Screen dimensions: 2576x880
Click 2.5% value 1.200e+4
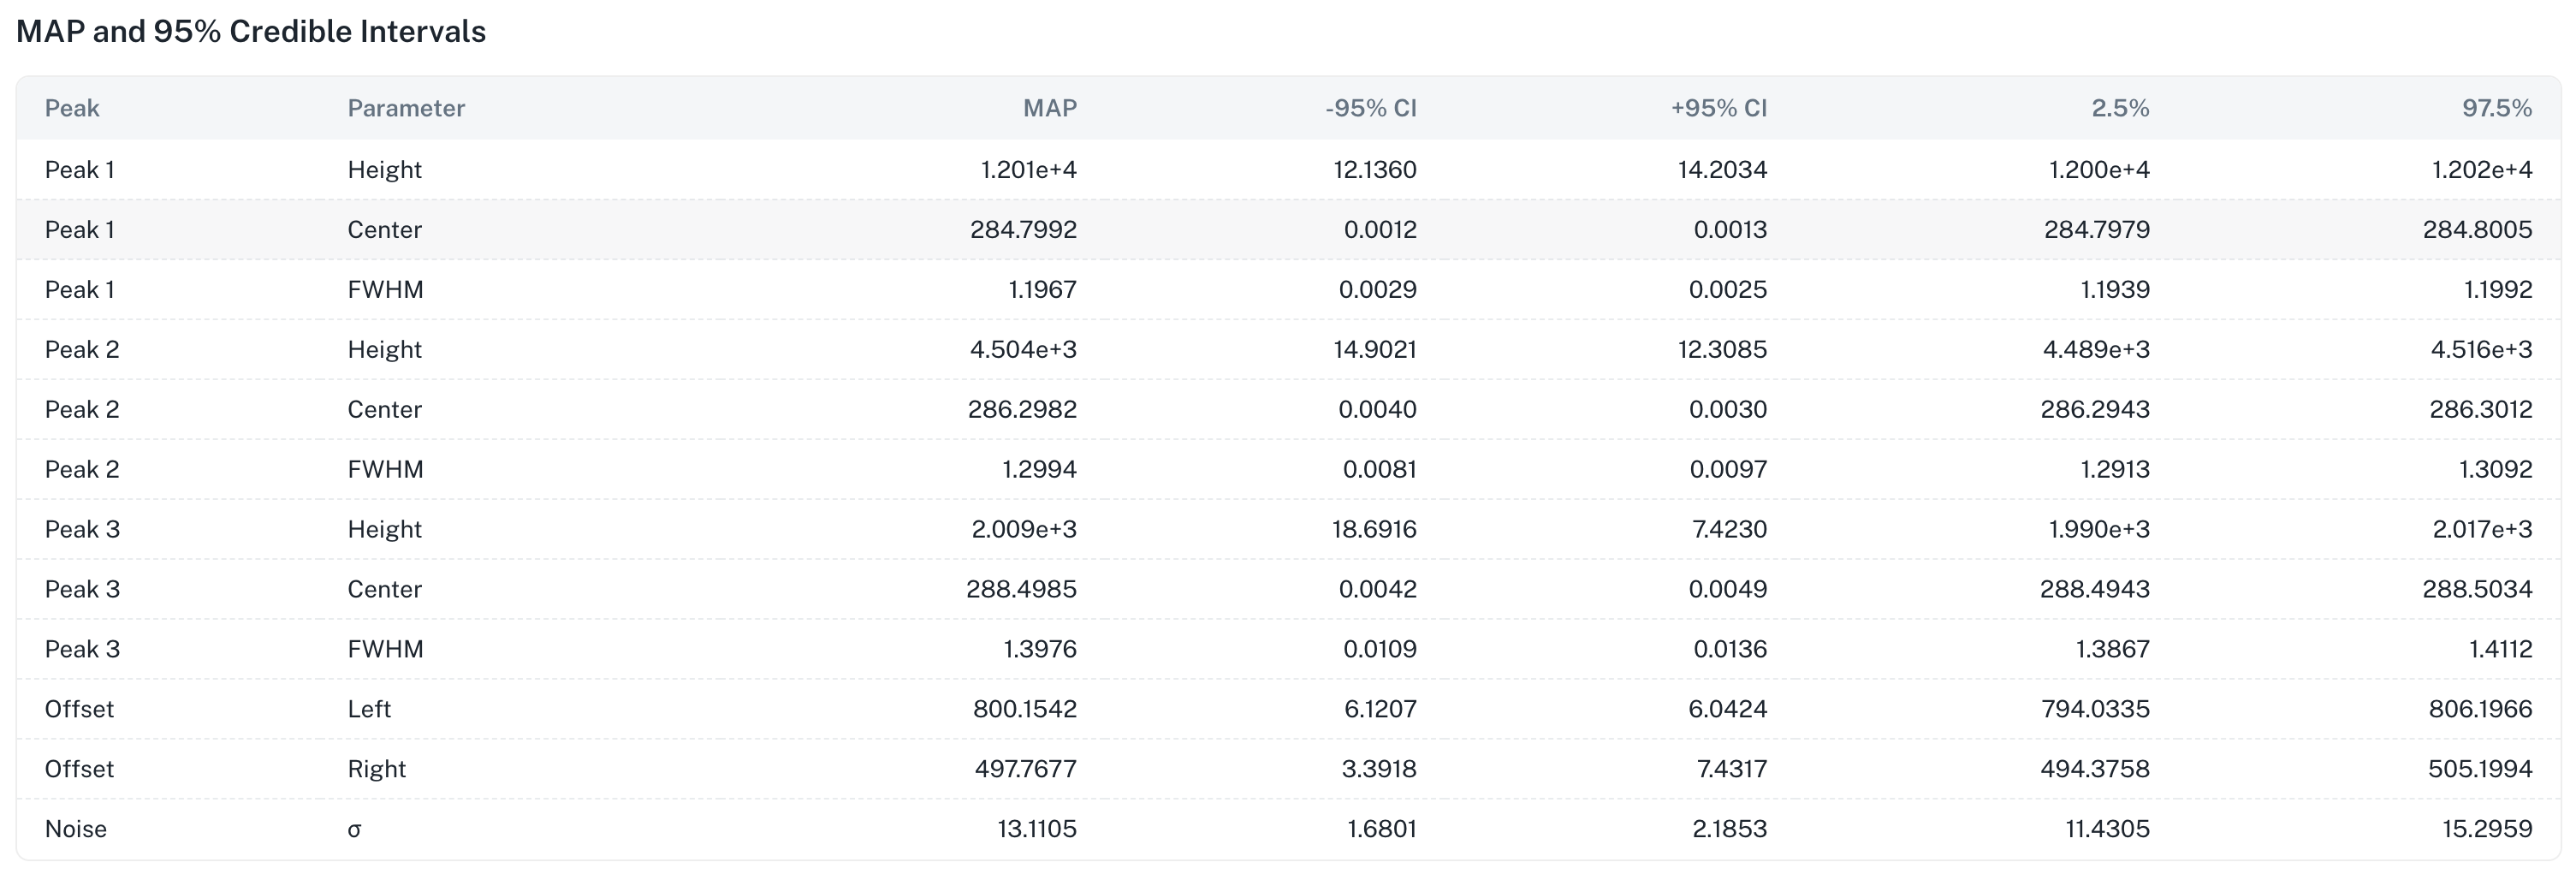tap(2100, 170)
